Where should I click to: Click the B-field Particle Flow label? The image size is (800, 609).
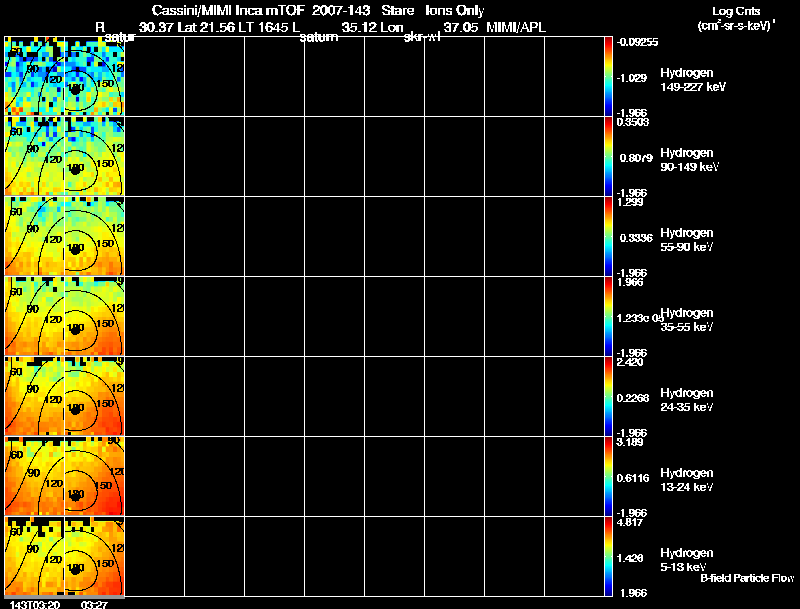pyautogui.click(x=747, y=578)
